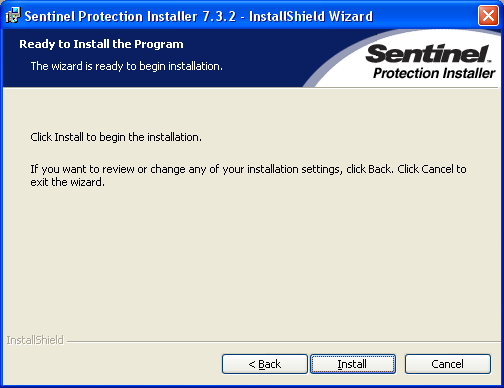Click the Sentinel logo in the banner

[427, 53]
